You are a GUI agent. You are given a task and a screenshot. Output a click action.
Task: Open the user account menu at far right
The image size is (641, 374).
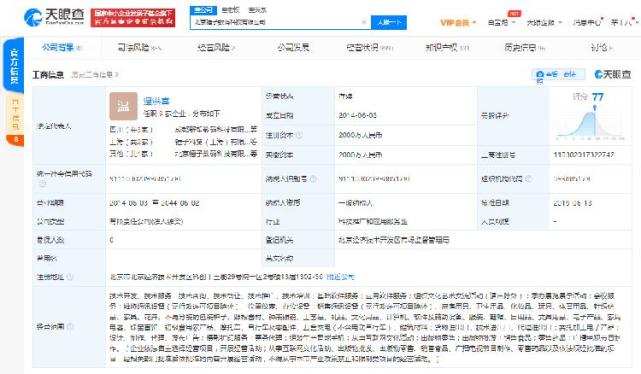pos(624,22)
